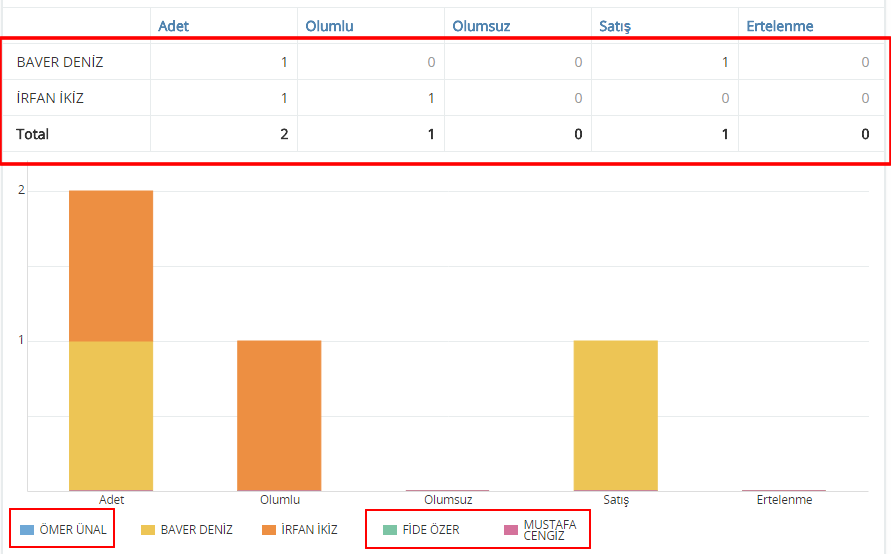
Task: Click BAVER DENİZ legend label
Action: pyautogui.click(x=197, y=530)
